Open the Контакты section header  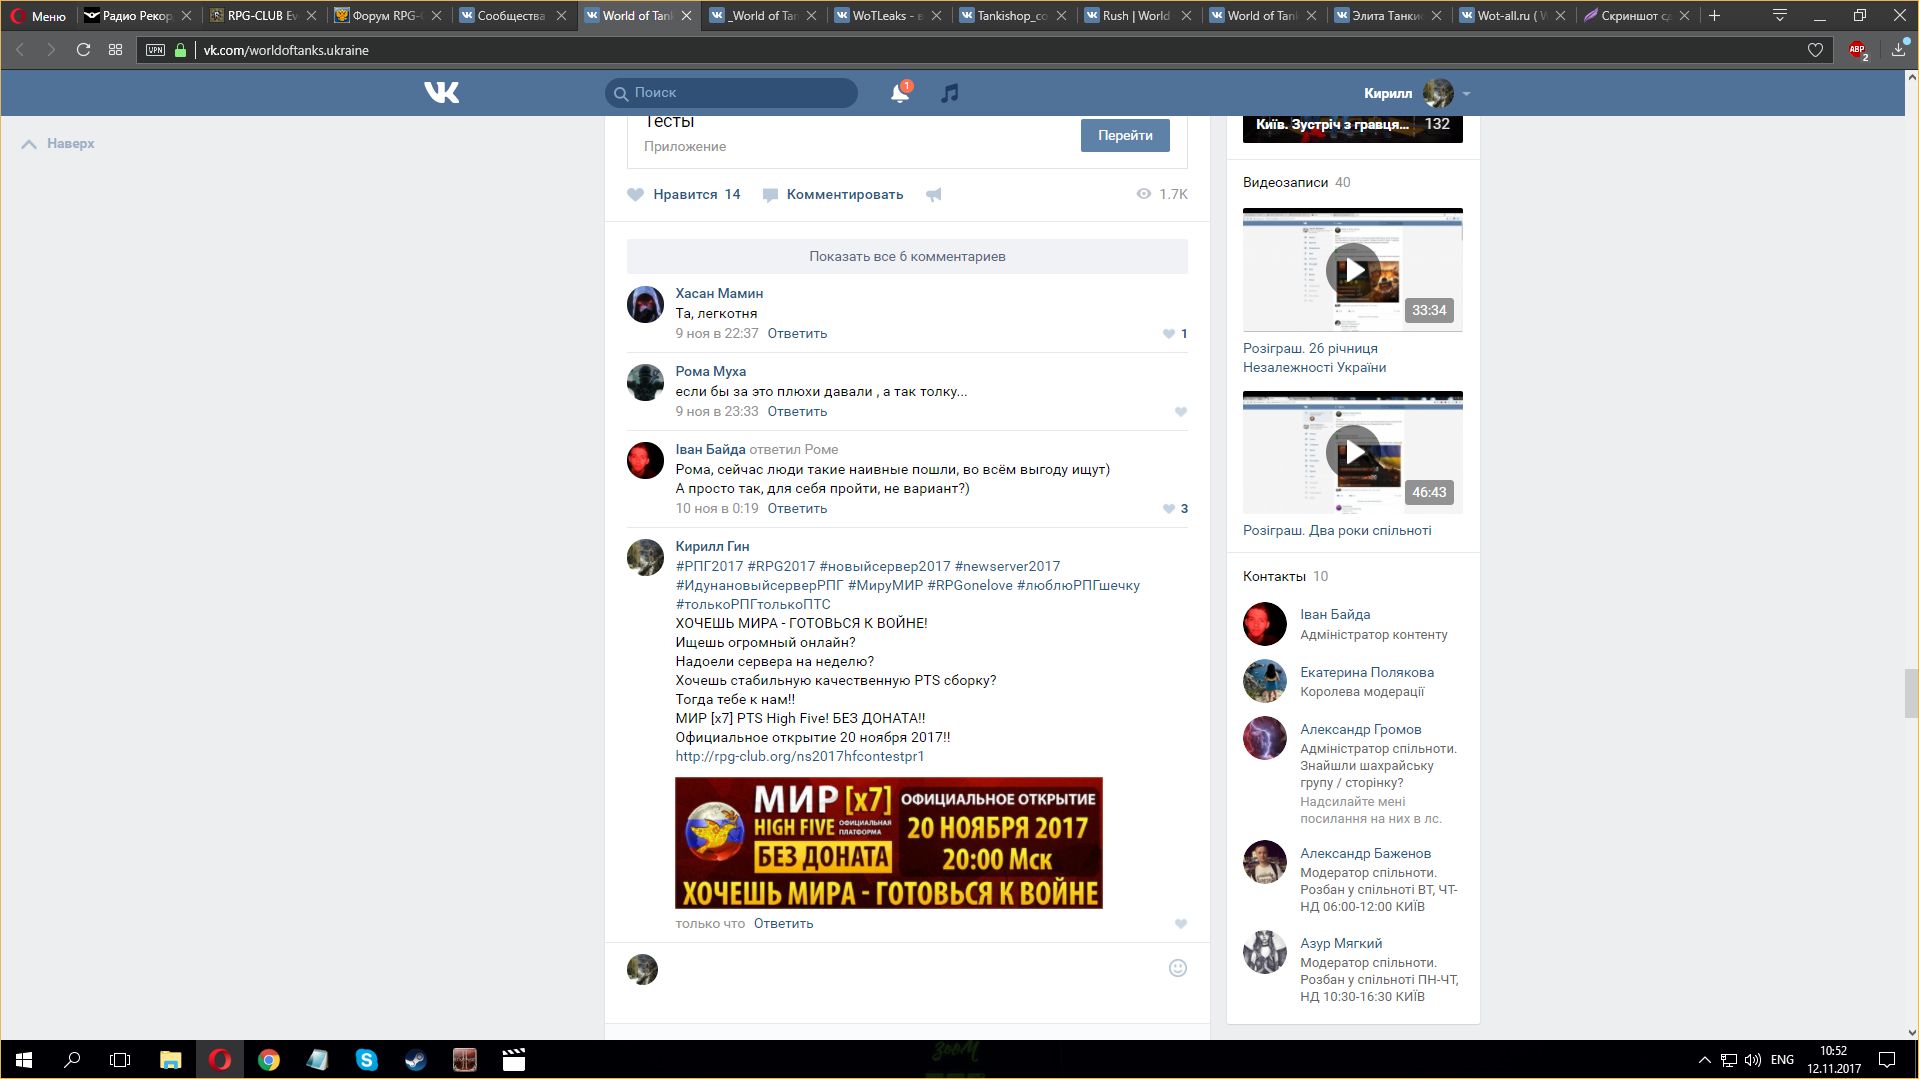click(x=1274, y=577)
